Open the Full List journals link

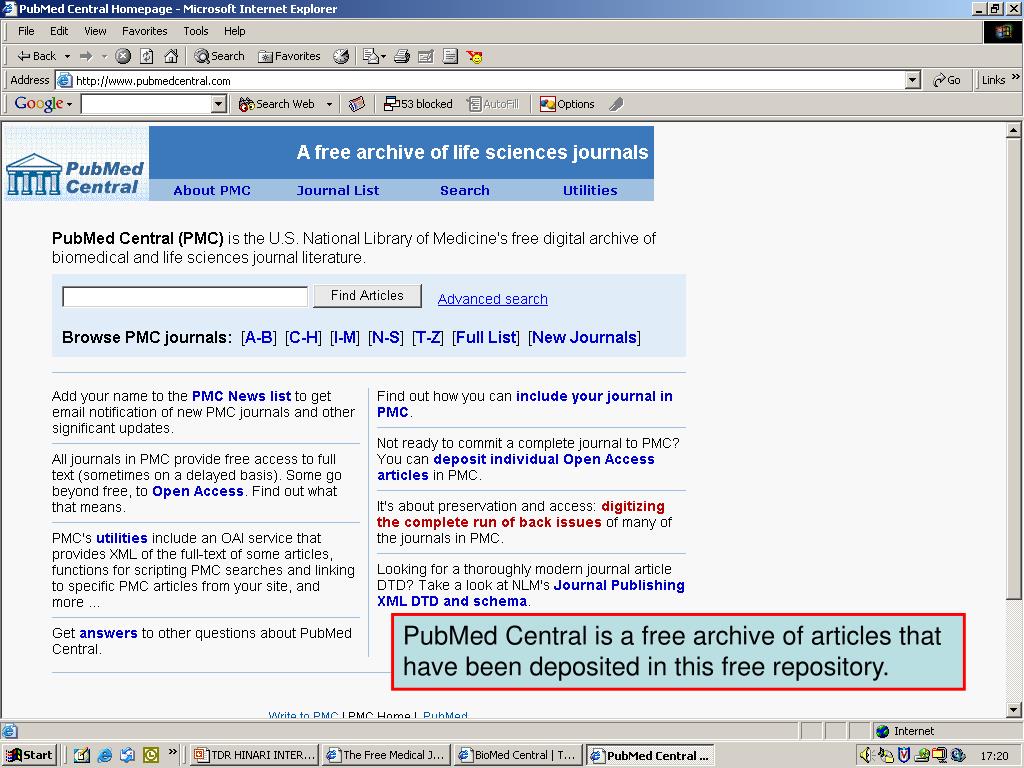(x=486, y=338)
